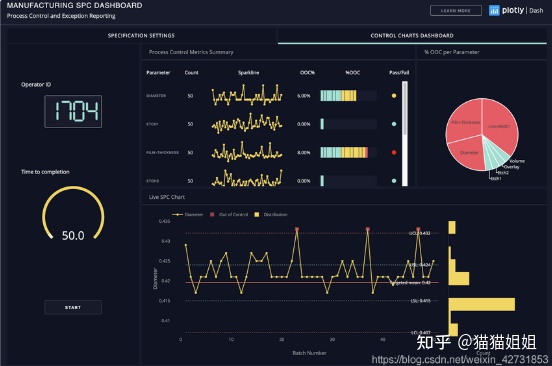Click the Film-Thickness row 8.00% OOC value

pyautogui.click(x=303, y=152)
